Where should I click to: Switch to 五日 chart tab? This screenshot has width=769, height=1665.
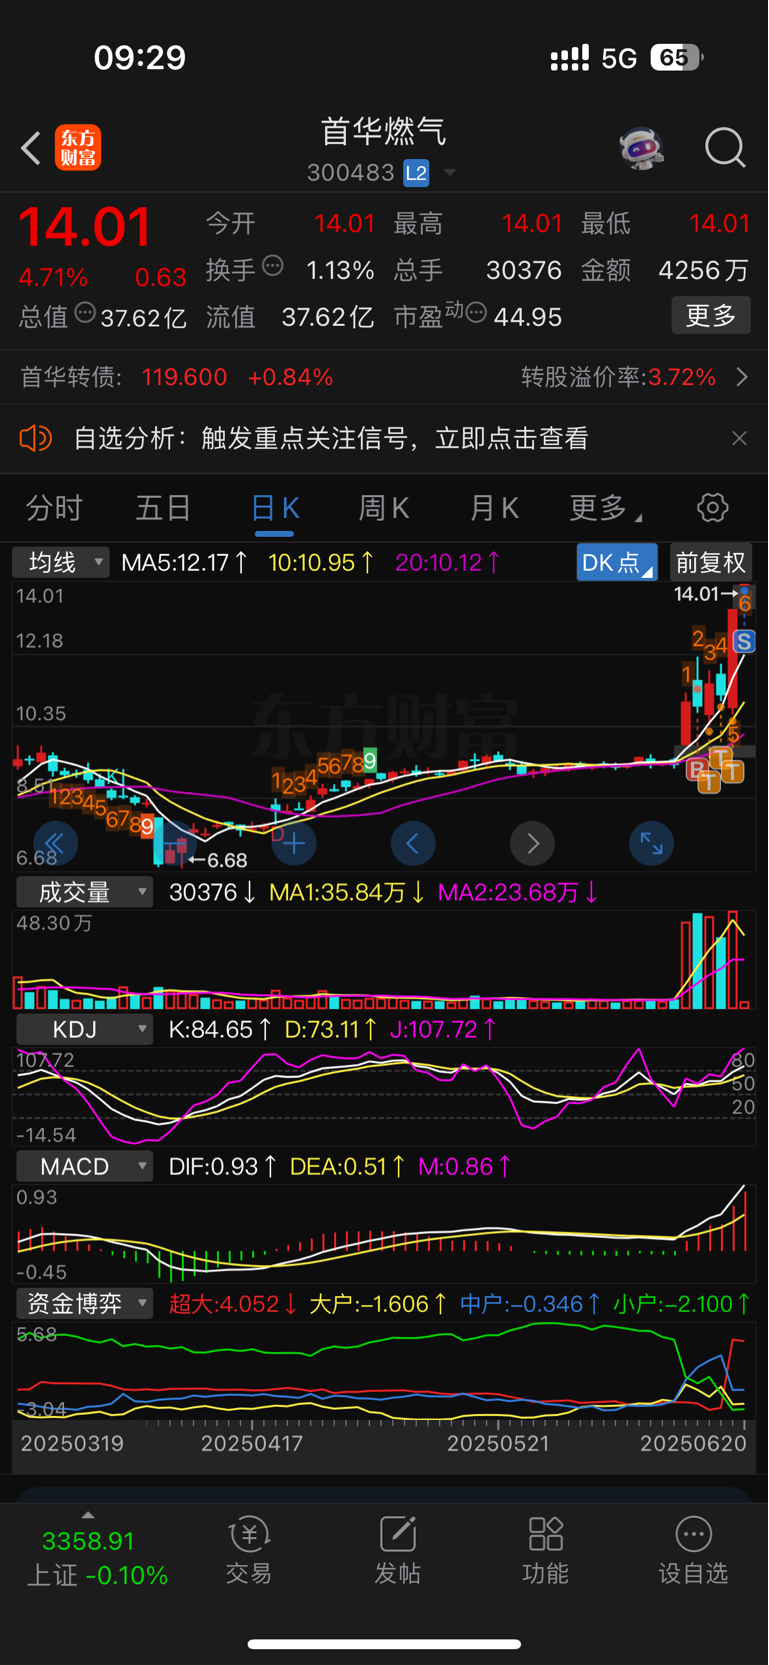pos(163,508)
